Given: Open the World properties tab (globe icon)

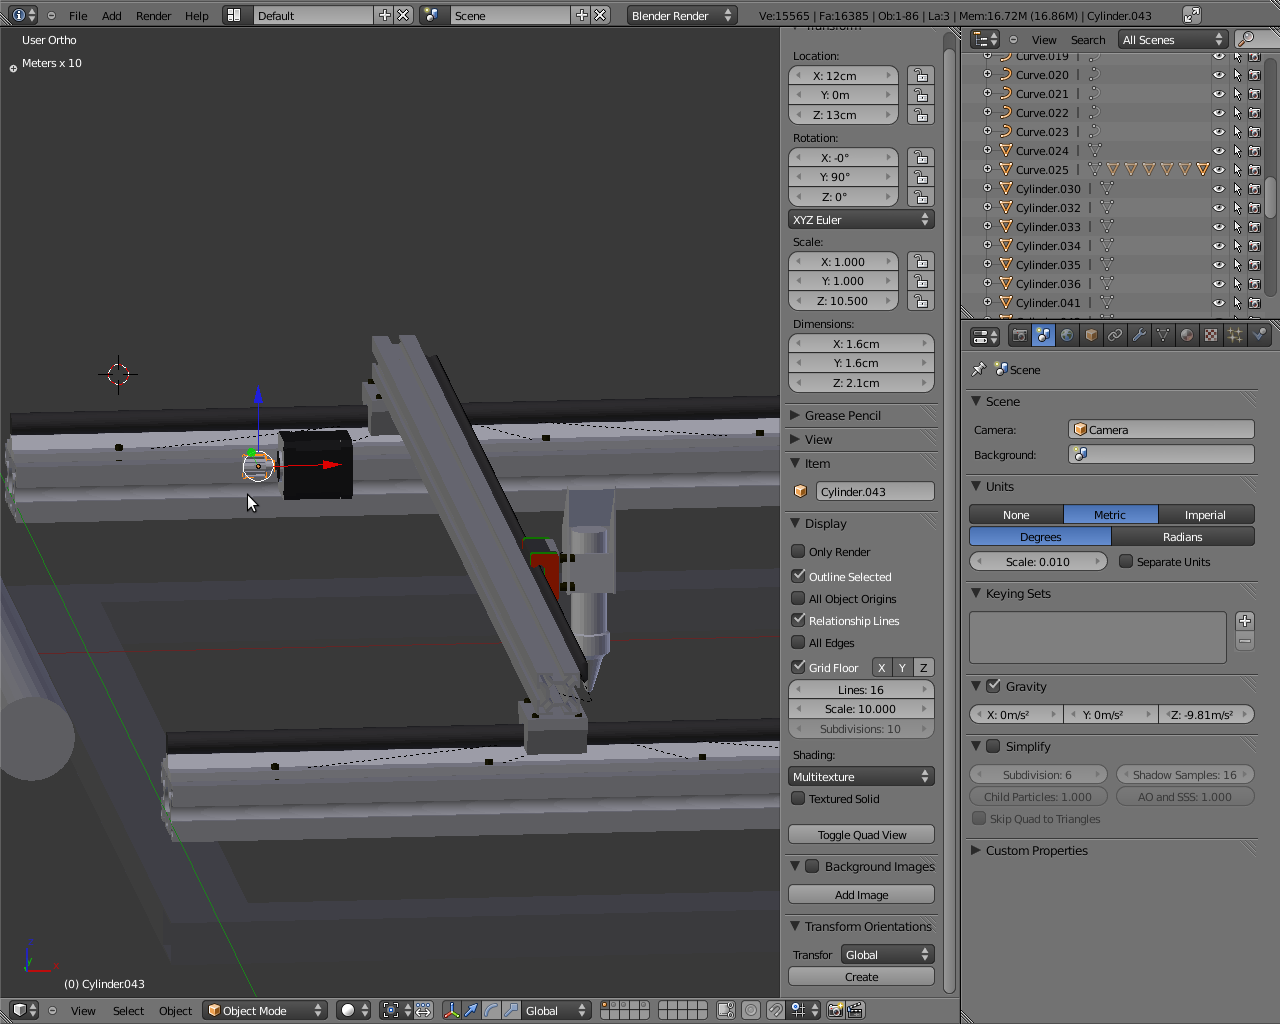Looking at the screenshot, I should coord(1067,336).
